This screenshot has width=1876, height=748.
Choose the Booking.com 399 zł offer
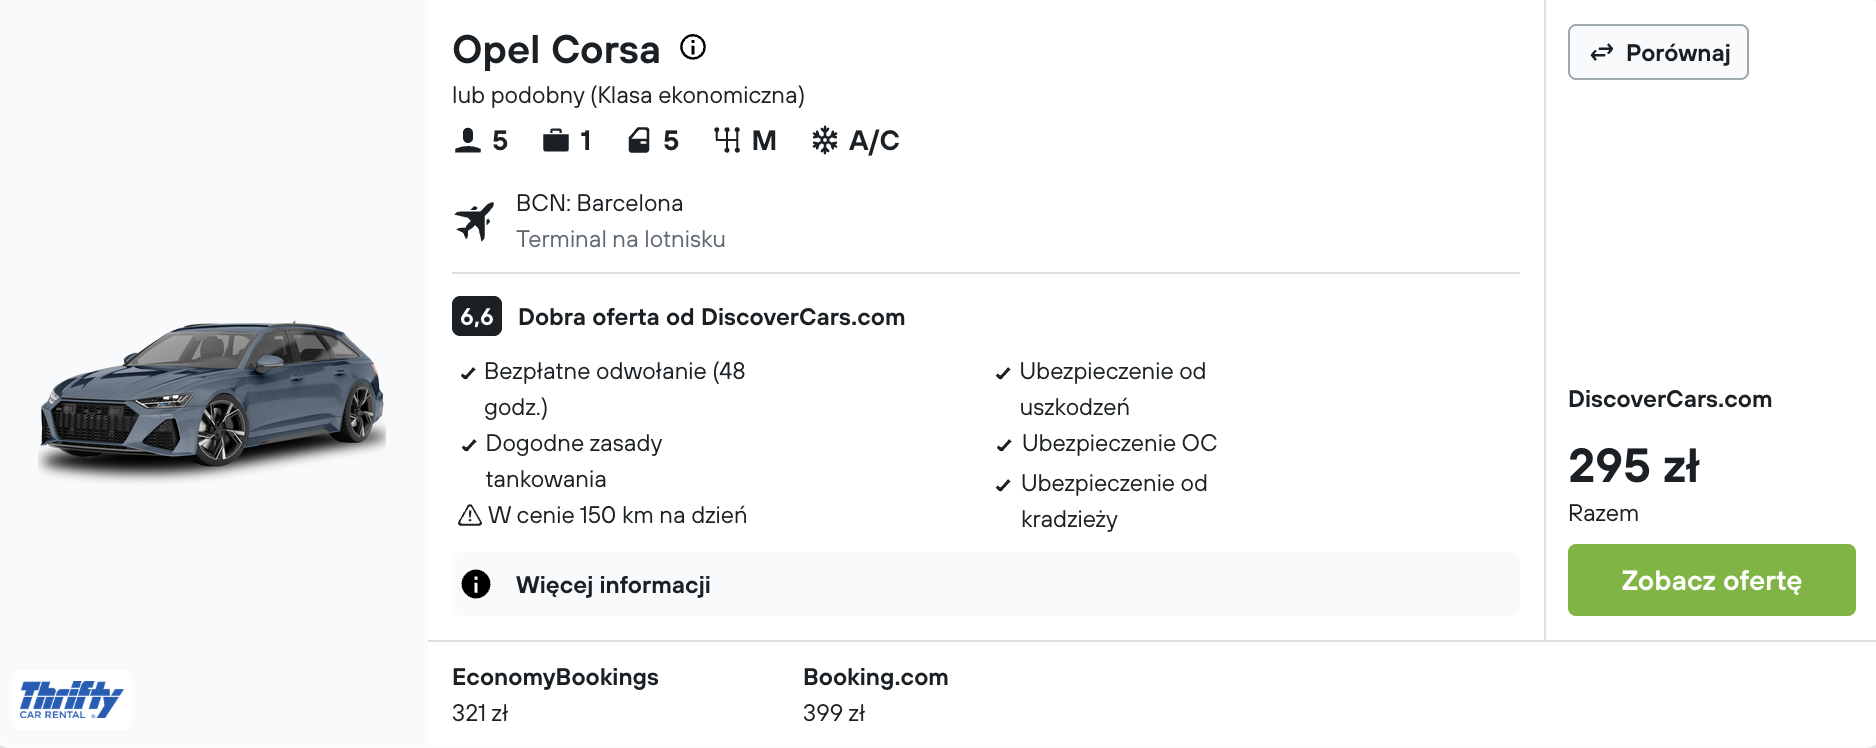875,694
